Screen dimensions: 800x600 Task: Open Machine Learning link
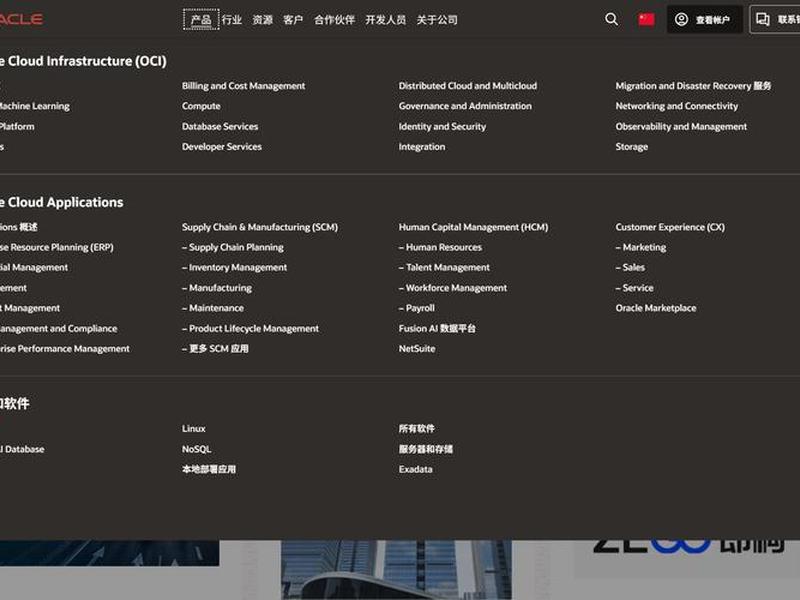point(35,106)
